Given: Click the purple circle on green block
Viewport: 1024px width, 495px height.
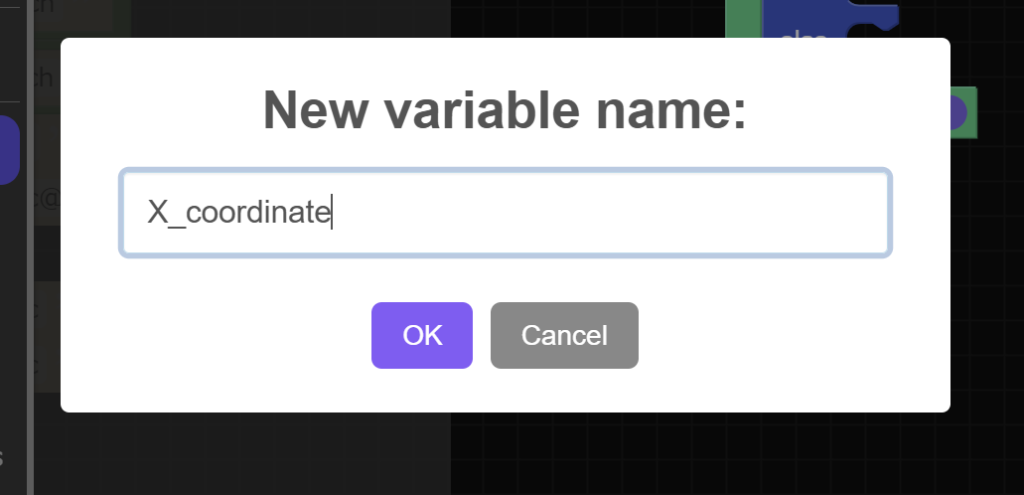Looking at the screenshot, I should pos(958,113).
